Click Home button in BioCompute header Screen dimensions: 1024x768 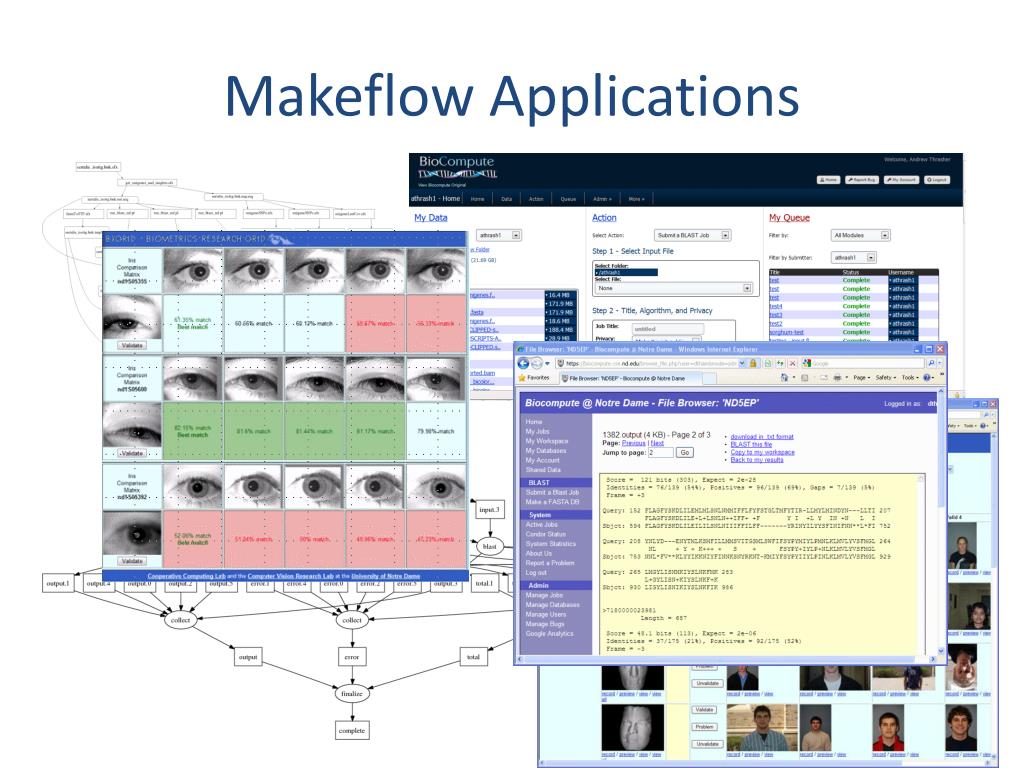pyautogui.click(x=829, y=180)
